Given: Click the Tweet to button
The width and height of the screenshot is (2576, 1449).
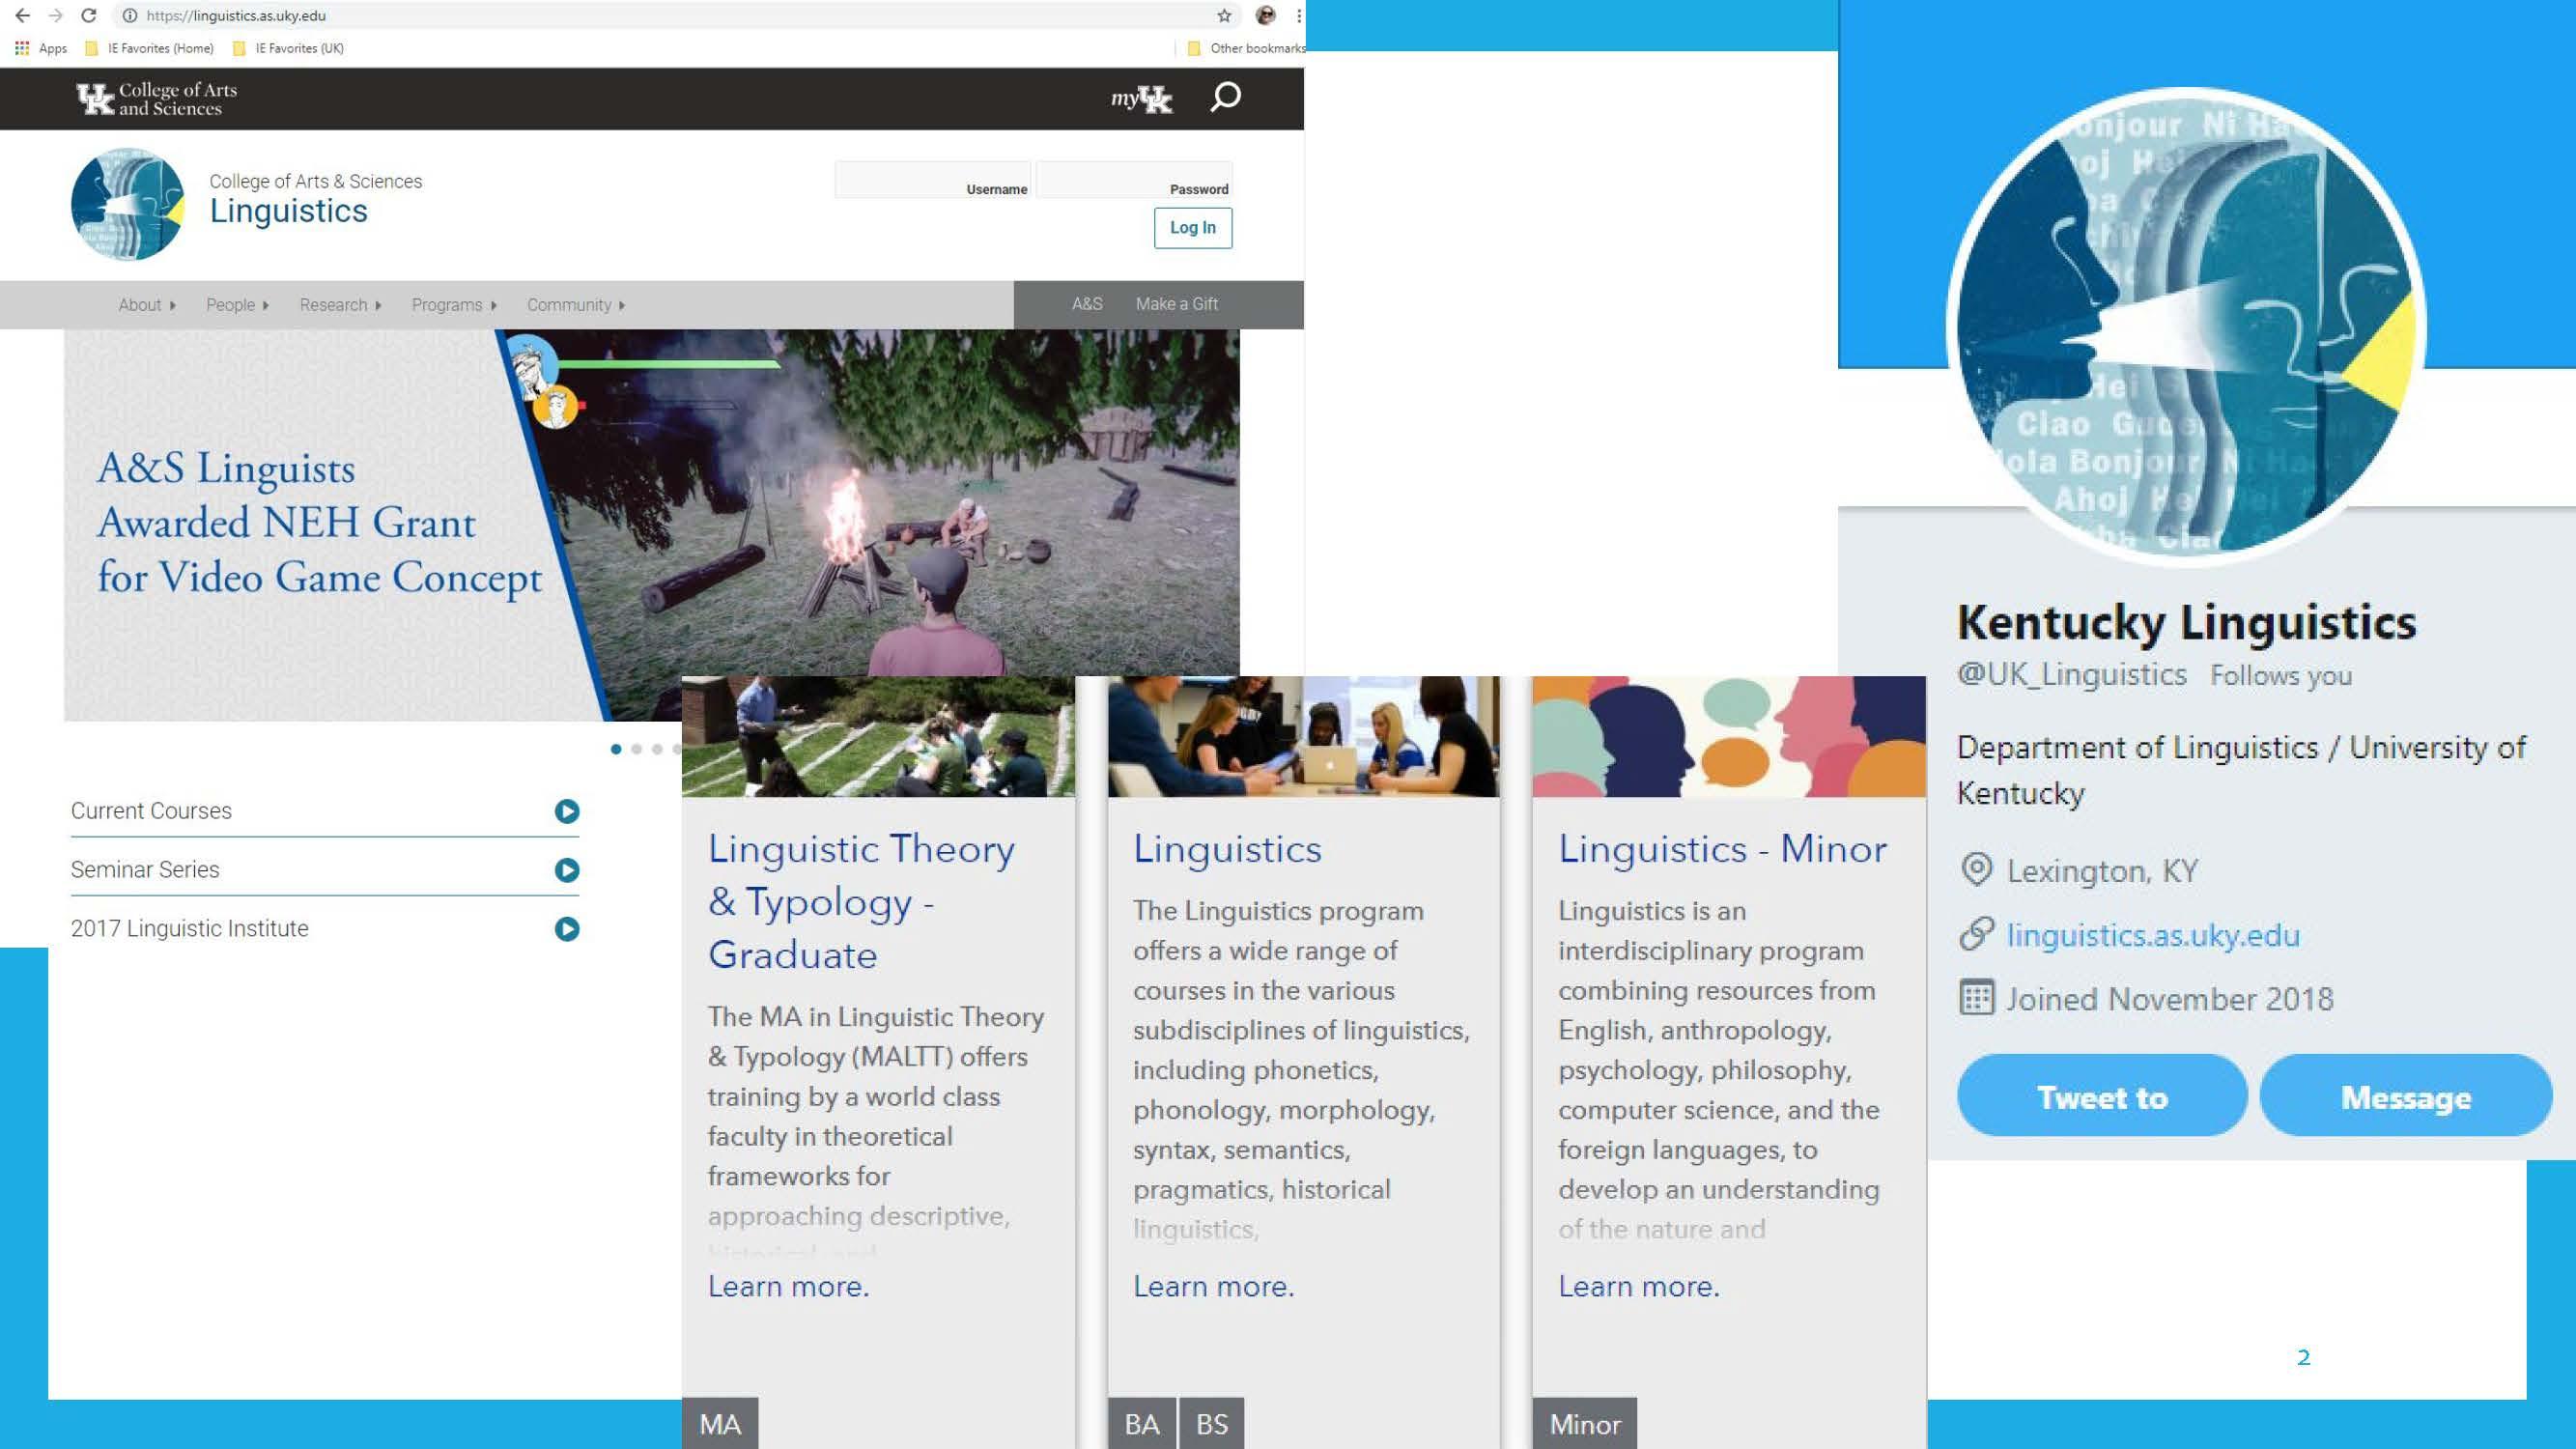Looking at the screenshot, I should 2102,1096.
